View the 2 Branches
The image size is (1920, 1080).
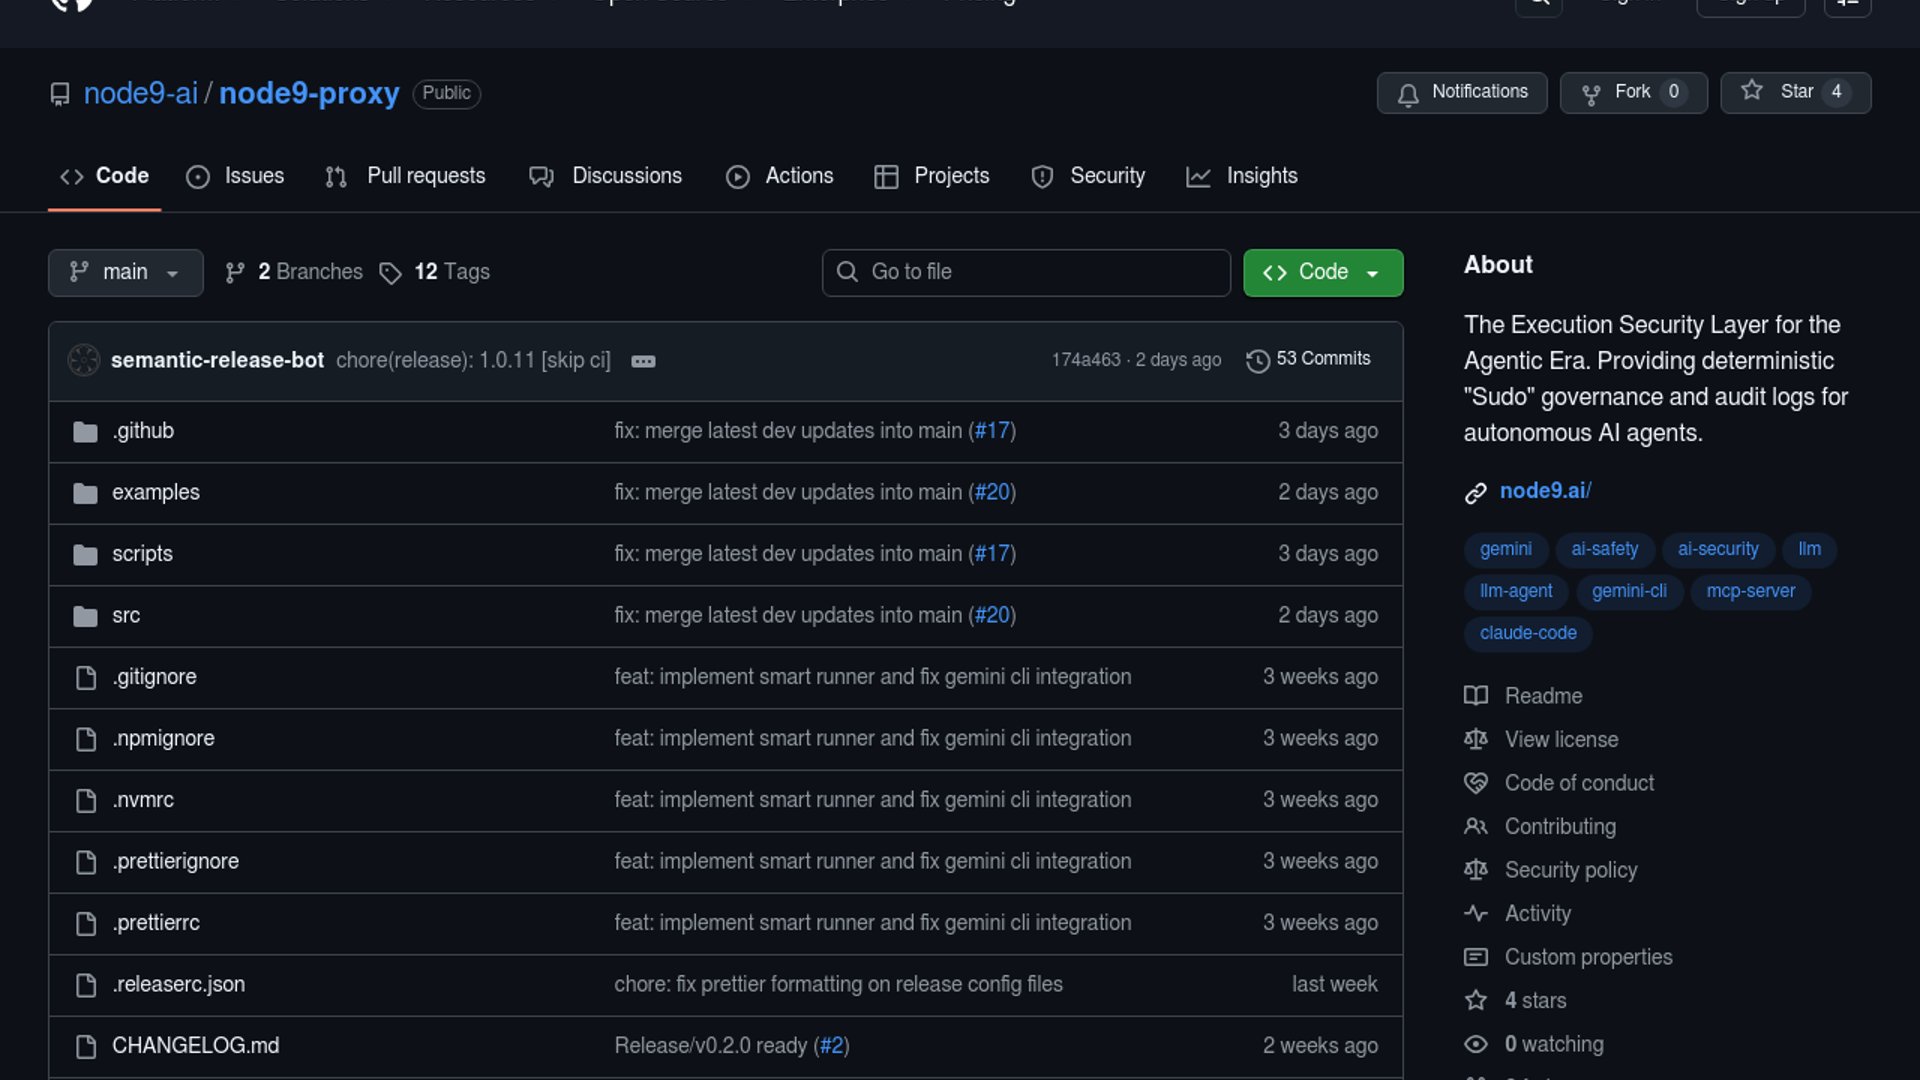click(x=294, y=272)
